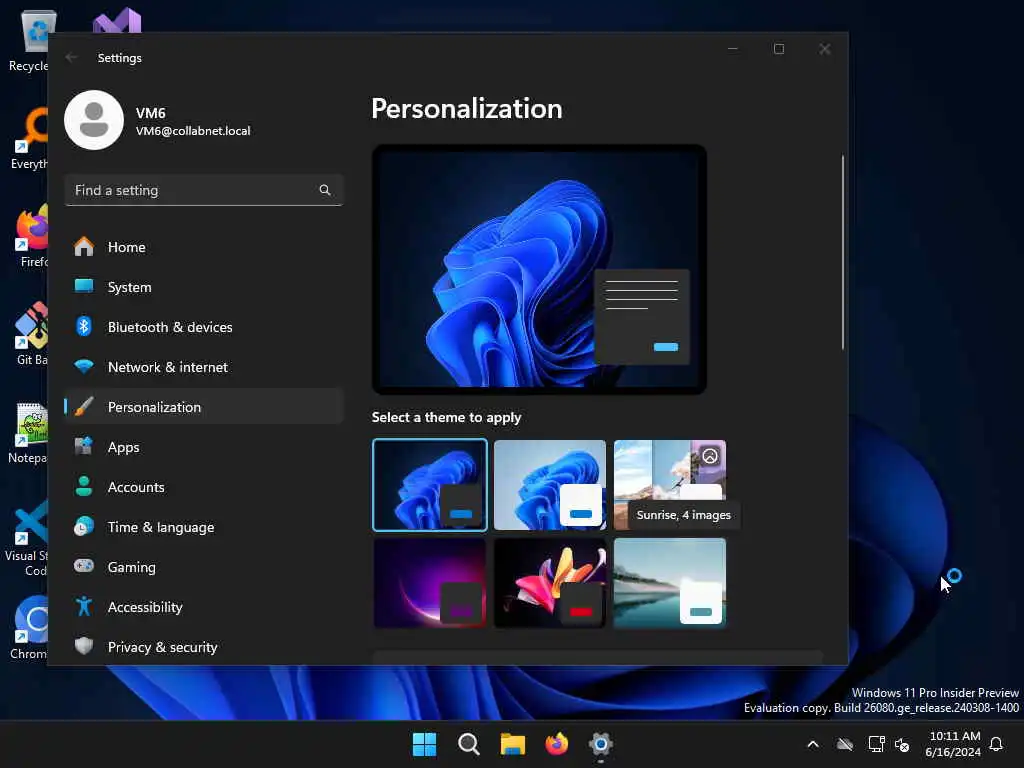This screenshot has height=768, width=1024.
Task: Launch Firefox from the taskbar
Action: pos(556,744)
